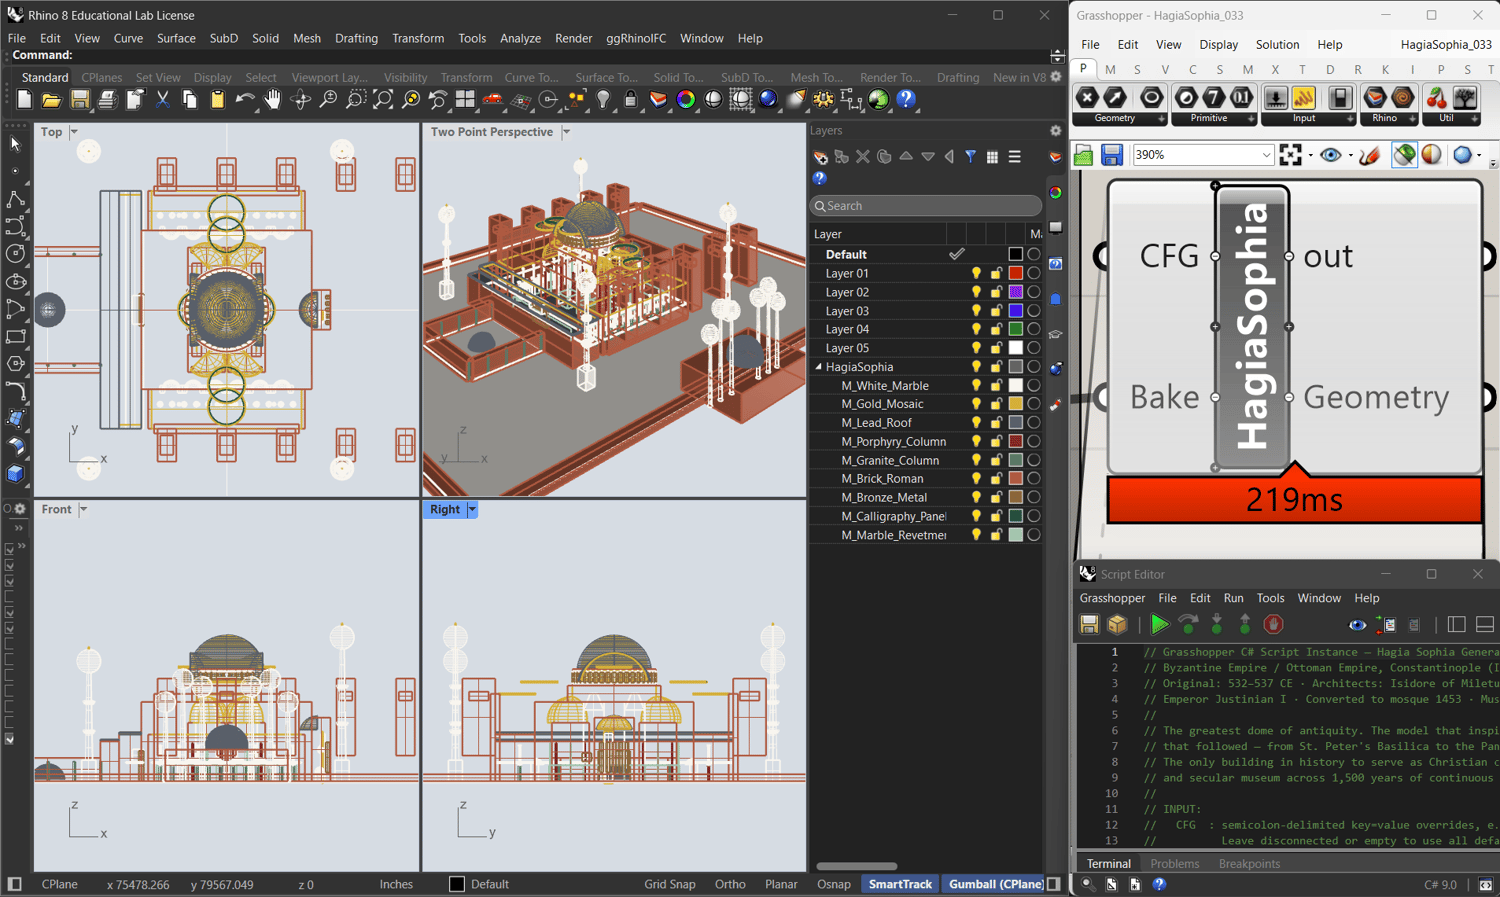The width and height of the screenshot is (1500, 897).
Task: Open the Grasshopper zoom level dropdown
Action: [1265, 155]
